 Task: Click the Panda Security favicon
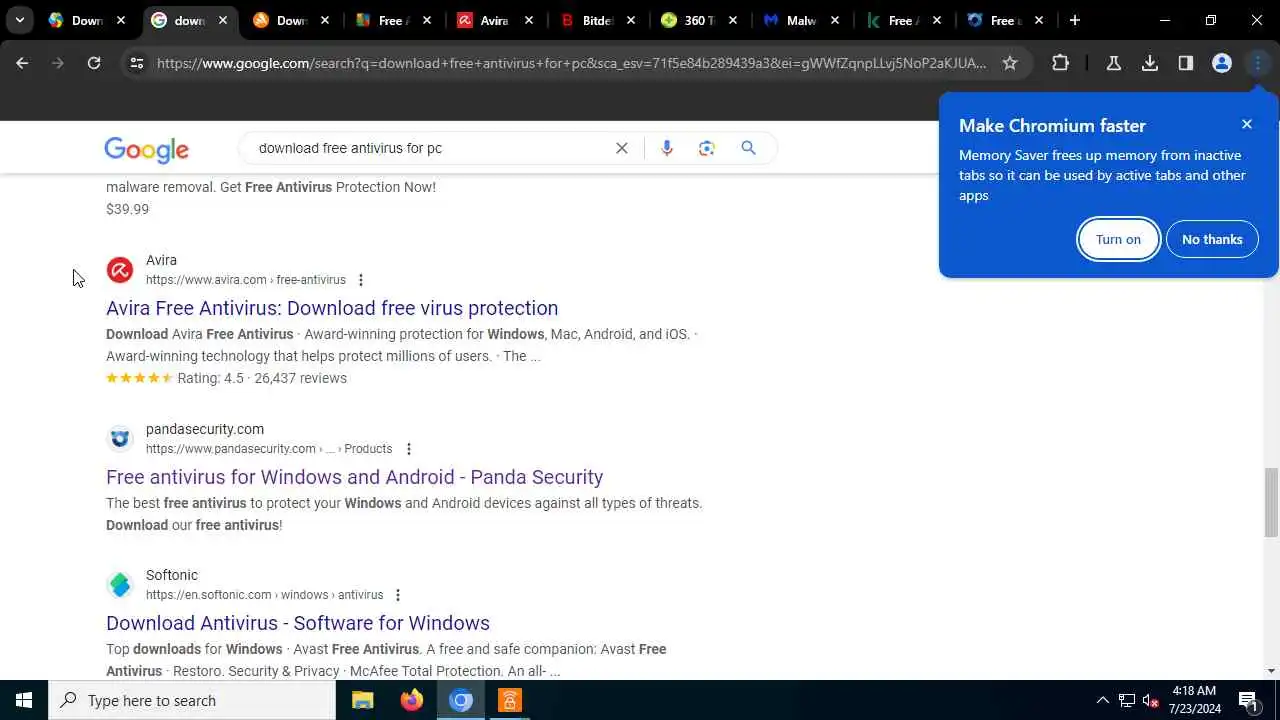120,439
